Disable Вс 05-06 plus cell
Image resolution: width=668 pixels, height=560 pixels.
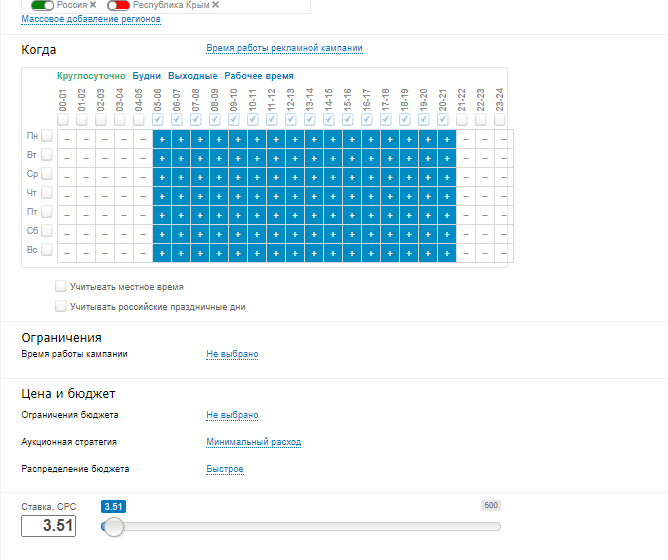[162, 253]
